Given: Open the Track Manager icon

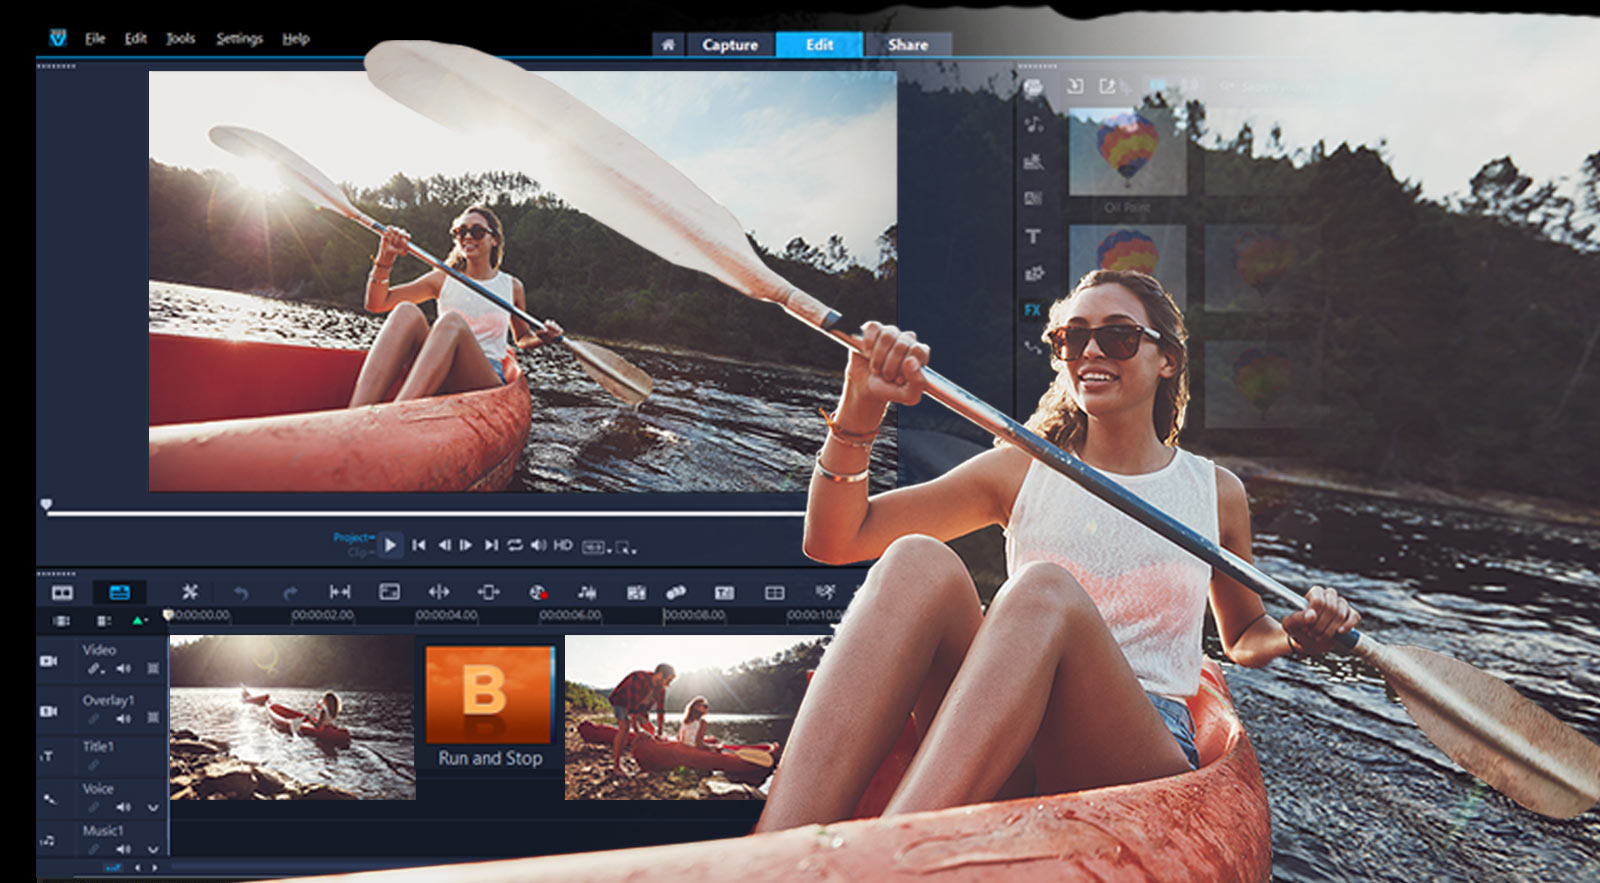Looking at the screenshot, I should point(104,621).
